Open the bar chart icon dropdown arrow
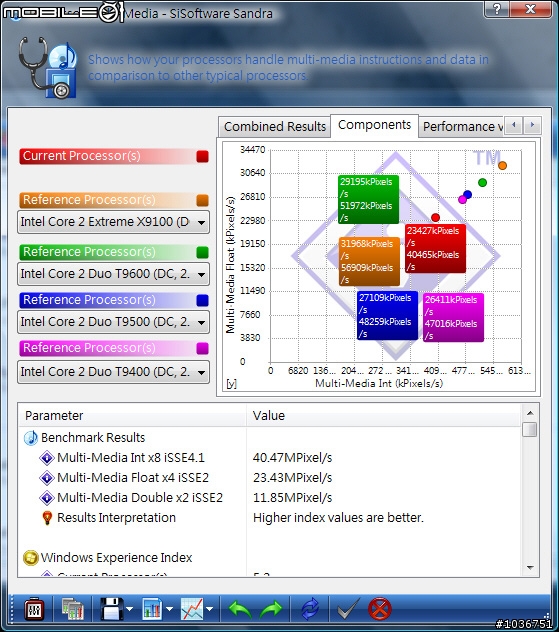The height and width of the screenshot is (632, 559). coord(169,609)
